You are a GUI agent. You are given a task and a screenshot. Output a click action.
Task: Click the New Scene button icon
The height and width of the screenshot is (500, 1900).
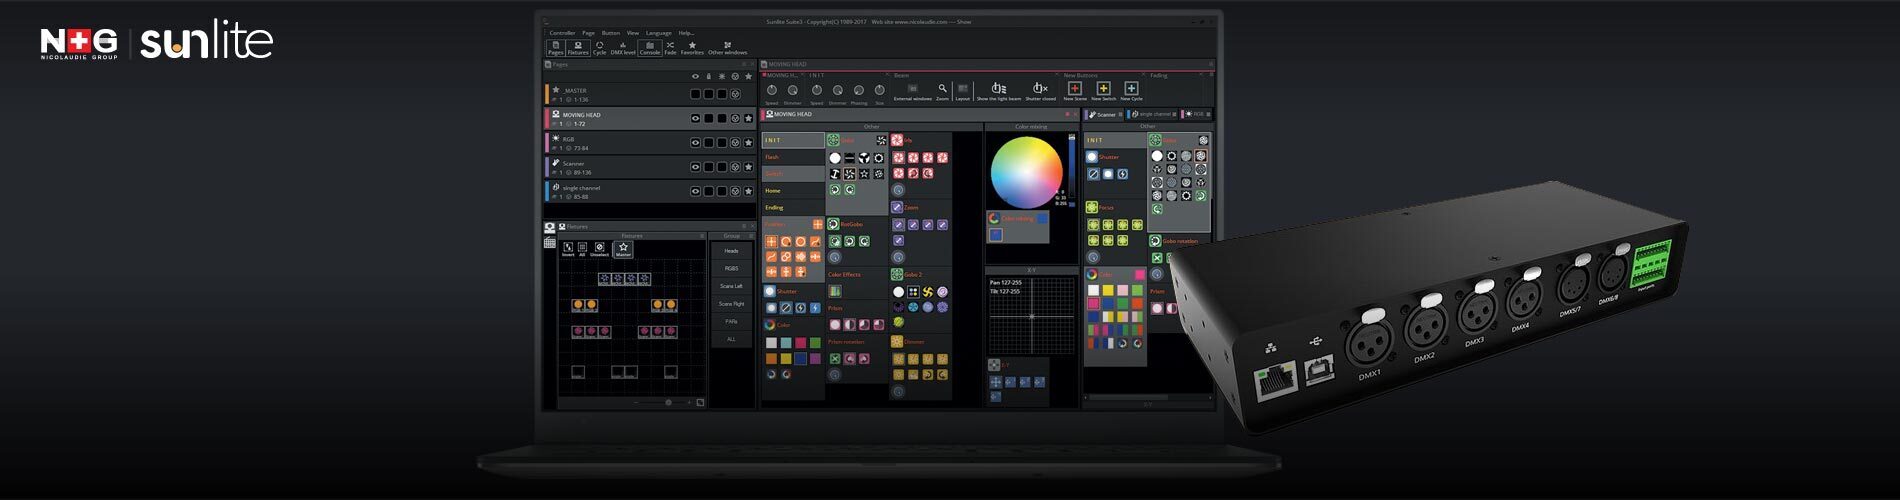tap(1075, 90)
